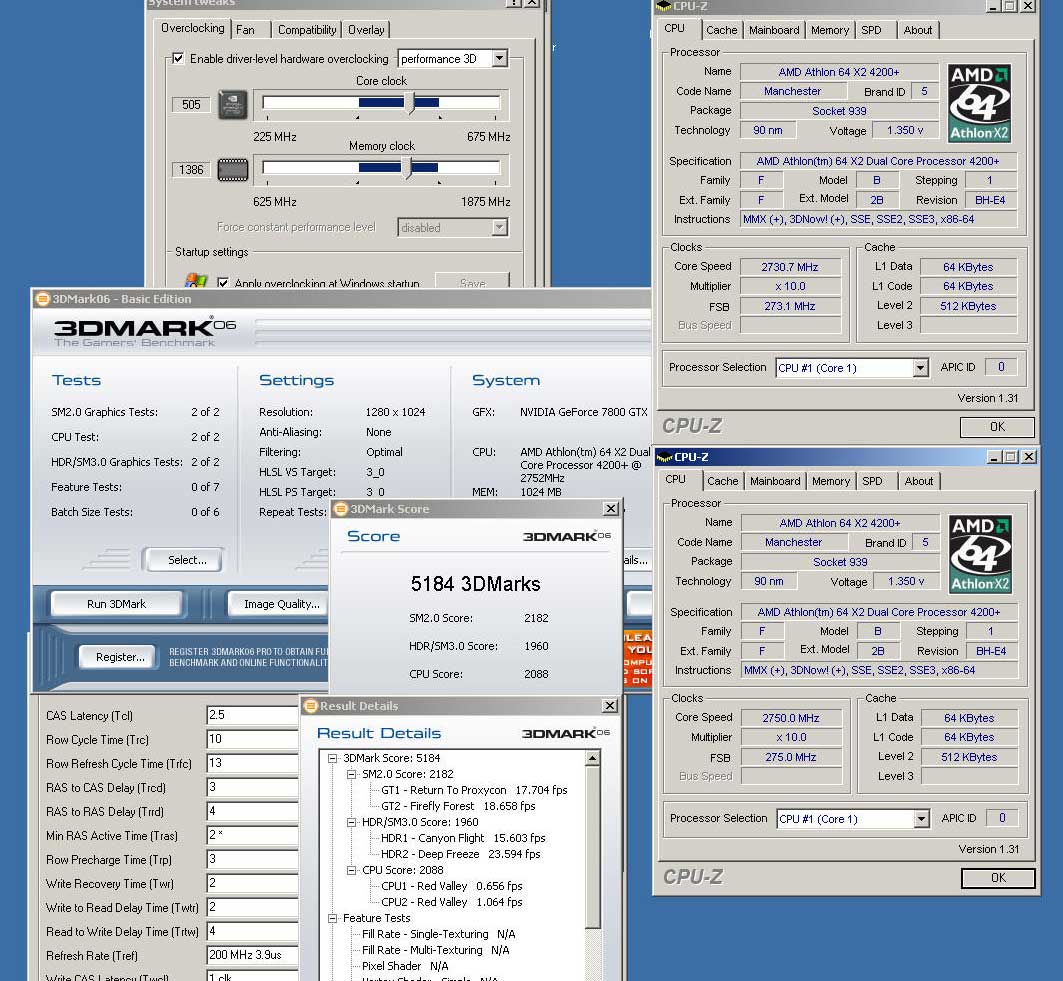Select the HDR1 - Canyon Flight row

(x=463, y=839)
